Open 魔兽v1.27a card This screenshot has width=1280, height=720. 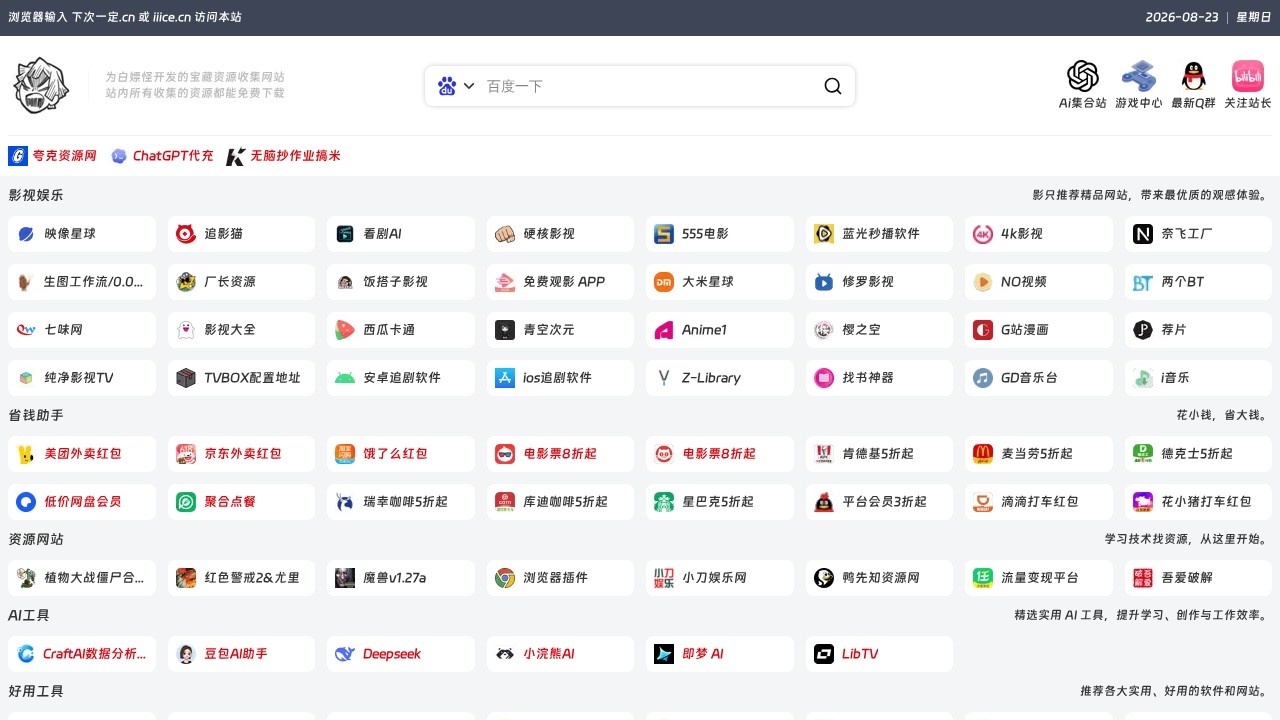(401, 578)
